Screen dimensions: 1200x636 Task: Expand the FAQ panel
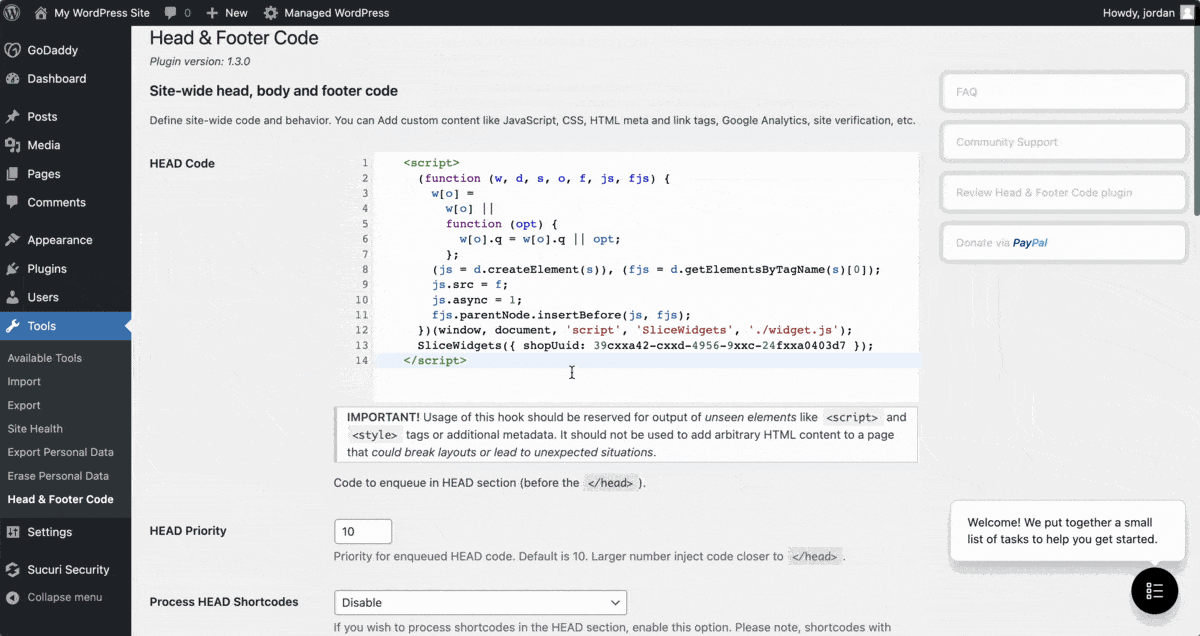click(x=1064, y=92)
